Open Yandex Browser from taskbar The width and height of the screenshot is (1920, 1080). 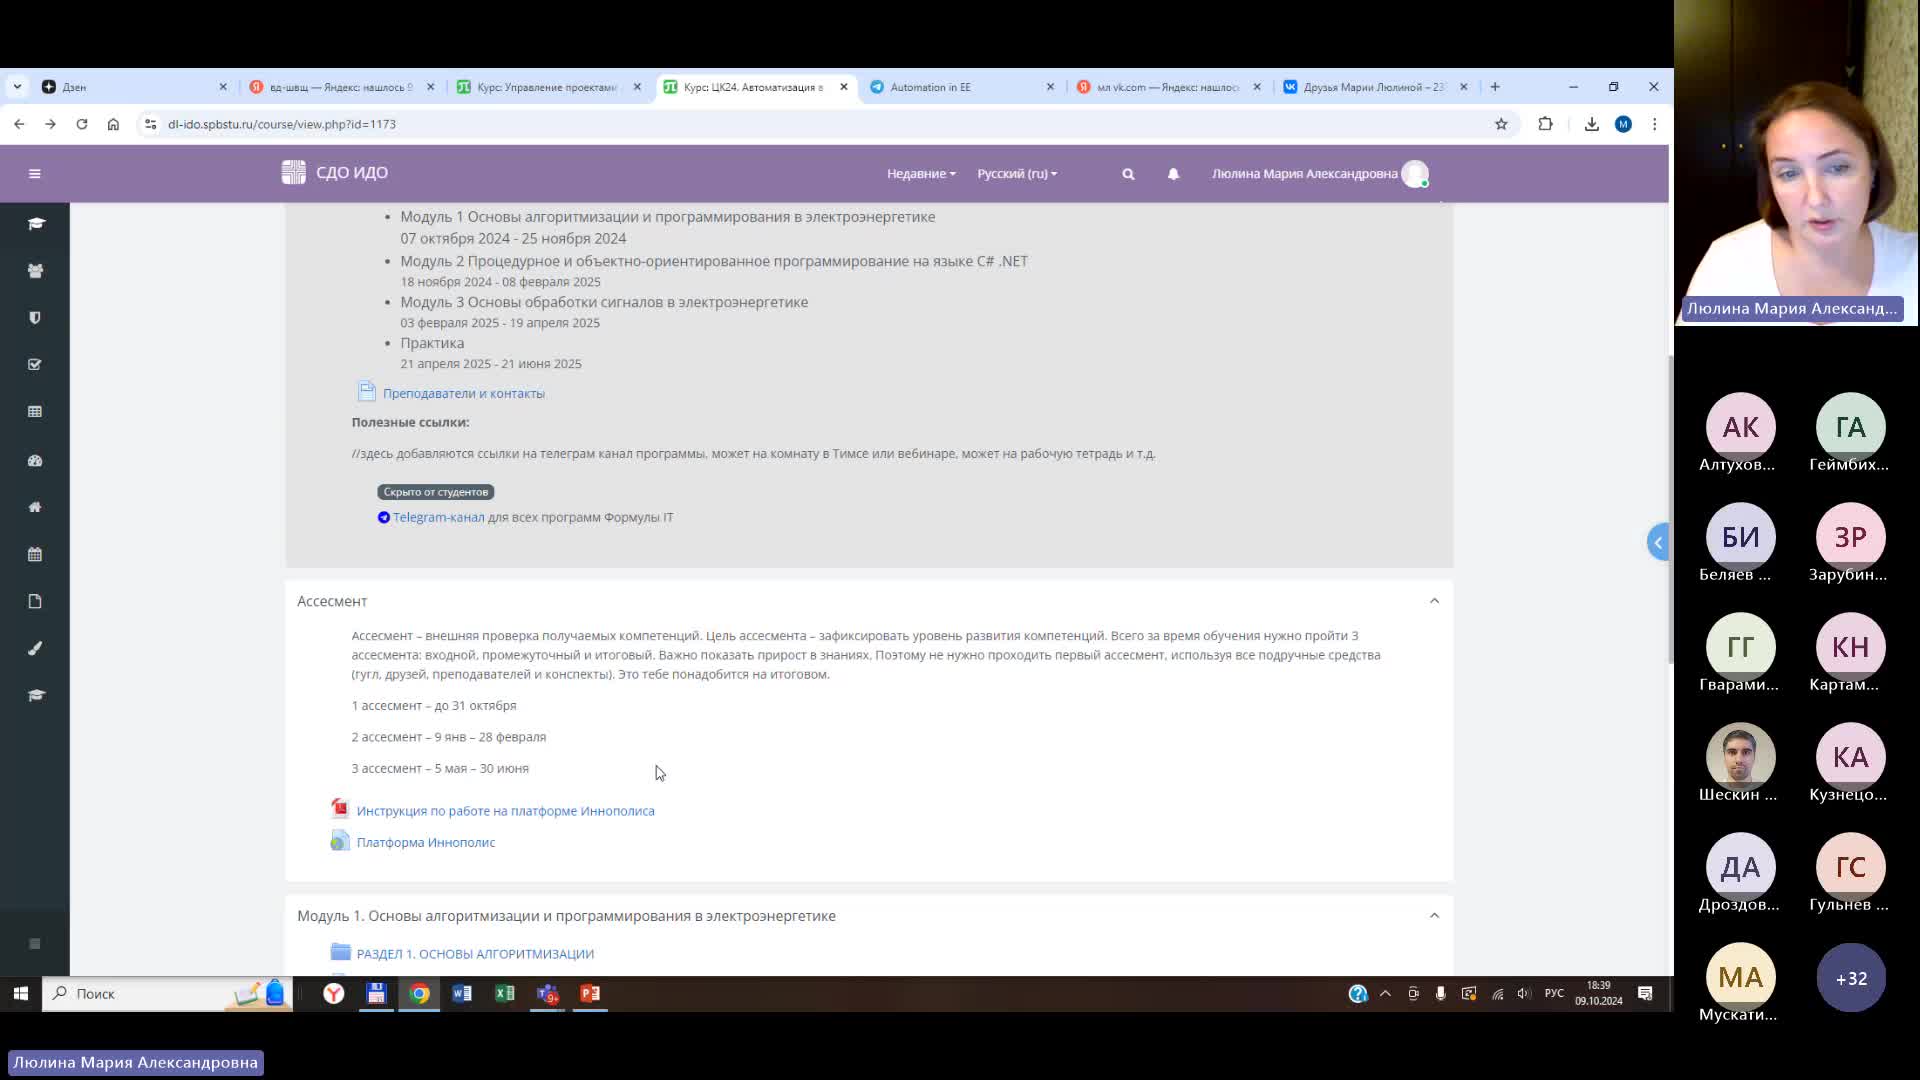coord(334,994)
